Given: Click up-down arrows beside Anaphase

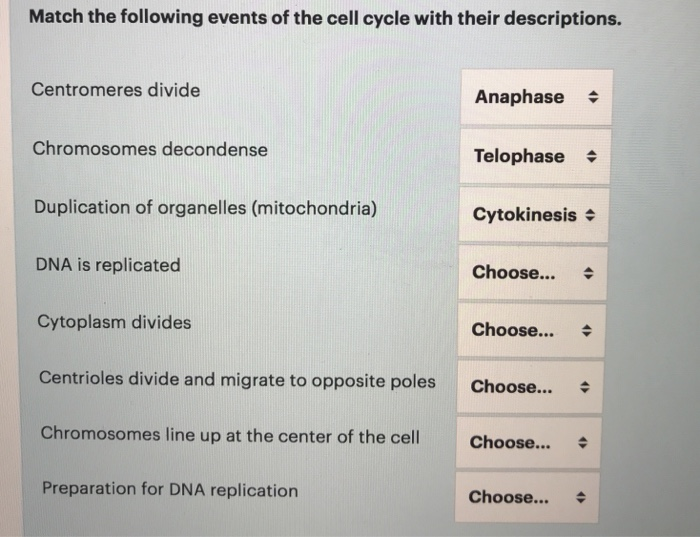Looking at the screenshot, I should coord(593,97).
